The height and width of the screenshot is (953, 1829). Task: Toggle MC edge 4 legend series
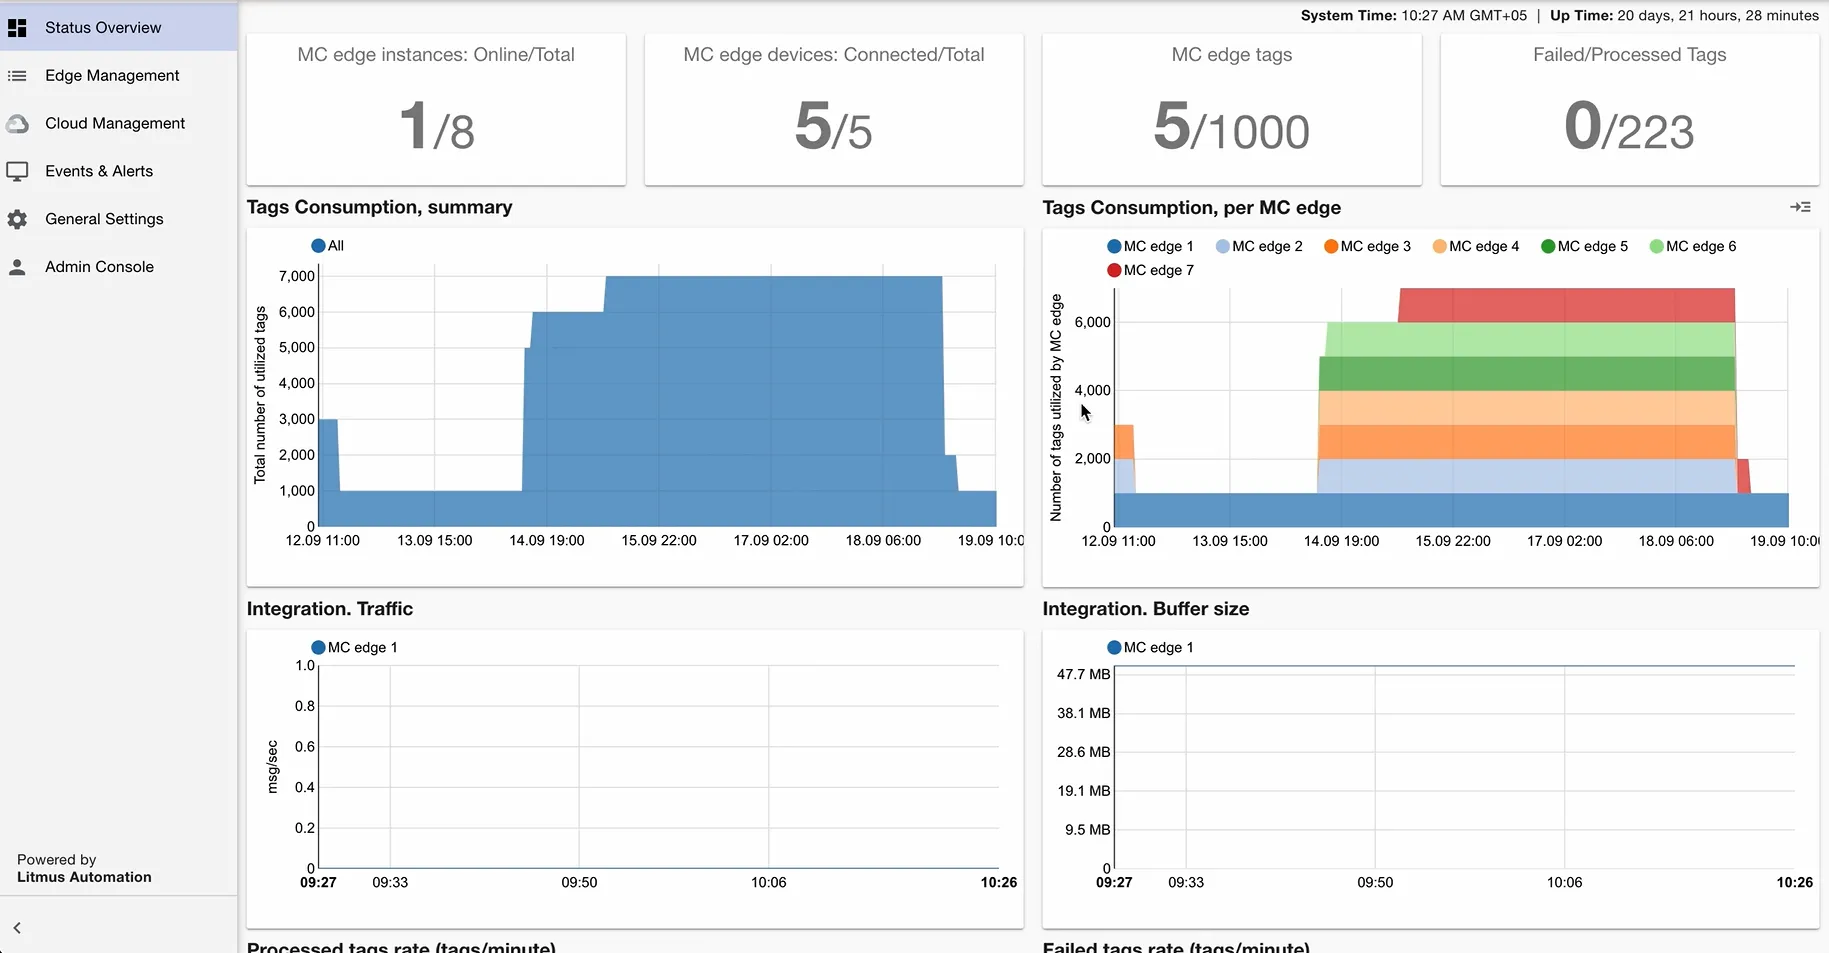click(1476, 246)
